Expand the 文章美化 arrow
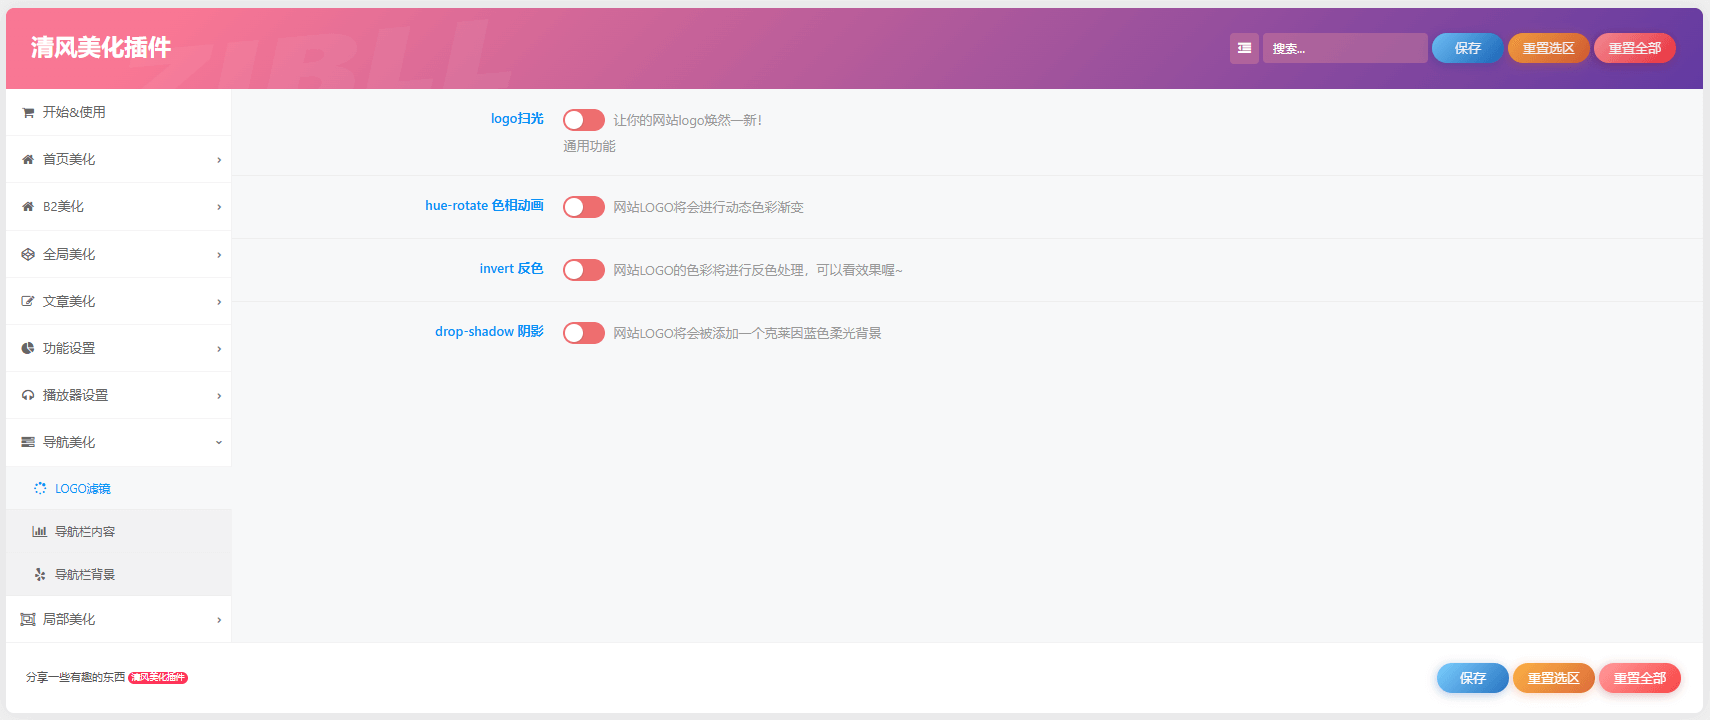The width and height of the screenshot is (1710, 720). (x=219, y=302)
